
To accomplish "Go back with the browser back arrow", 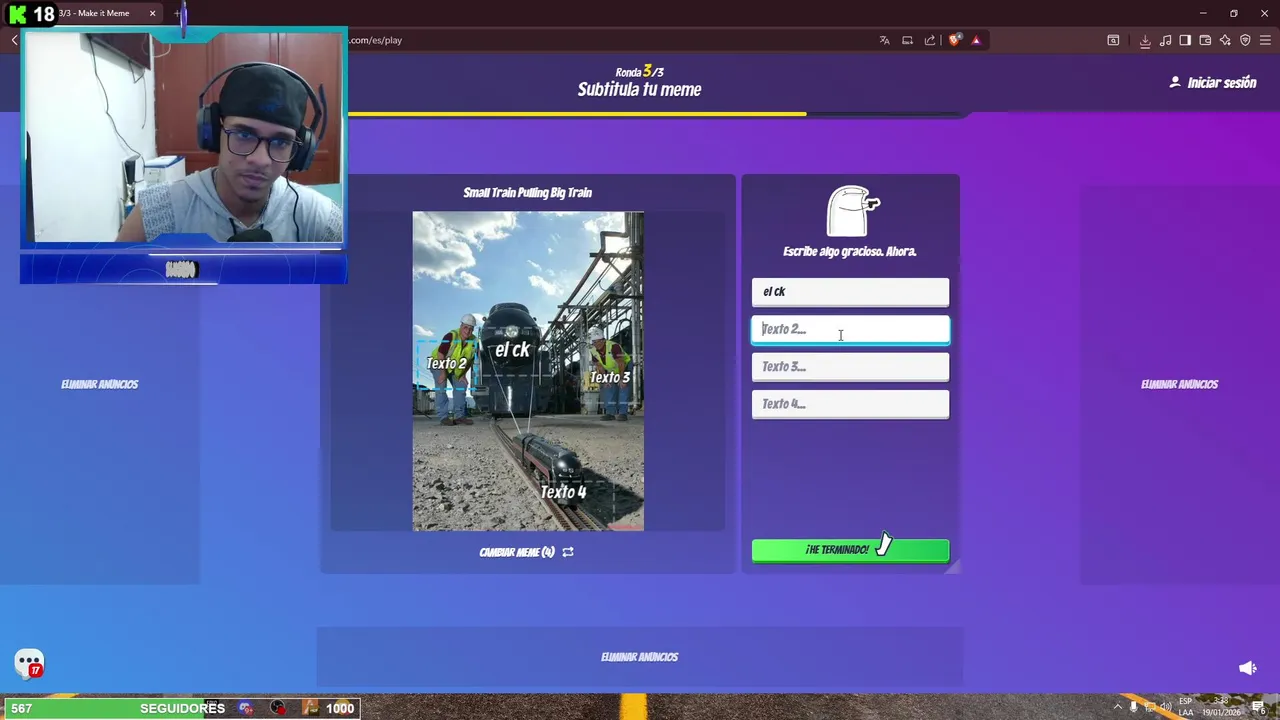I will (14, 40).
